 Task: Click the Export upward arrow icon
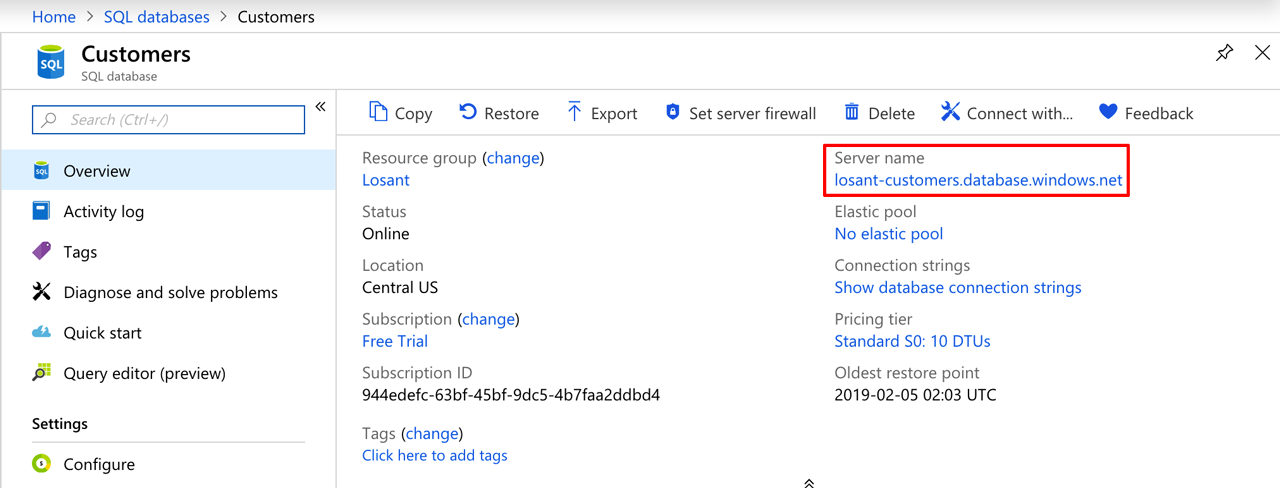[574, 112]
